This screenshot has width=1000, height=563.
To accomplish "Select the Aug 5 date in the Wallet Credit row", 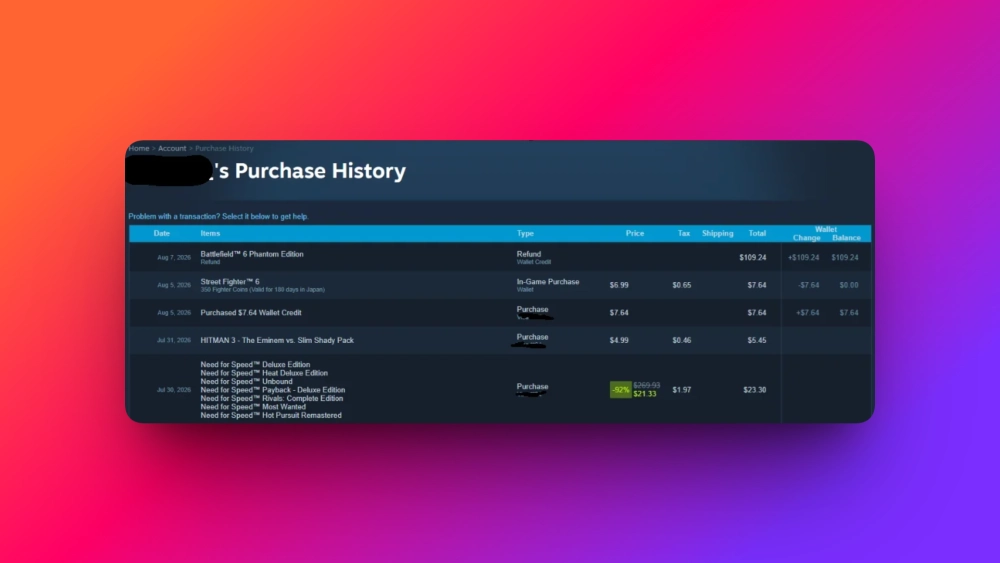I will 174,312.
